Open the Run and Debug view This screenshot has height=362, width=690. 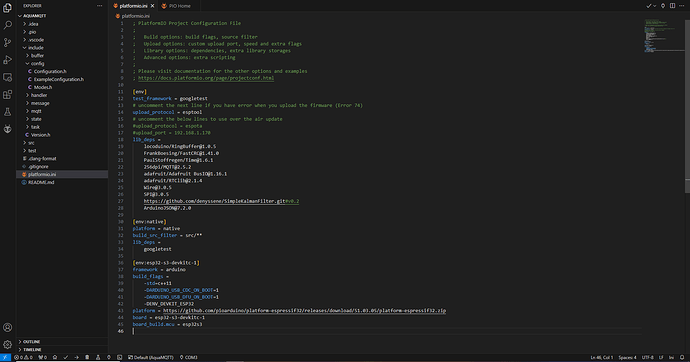tap(7, 60)
